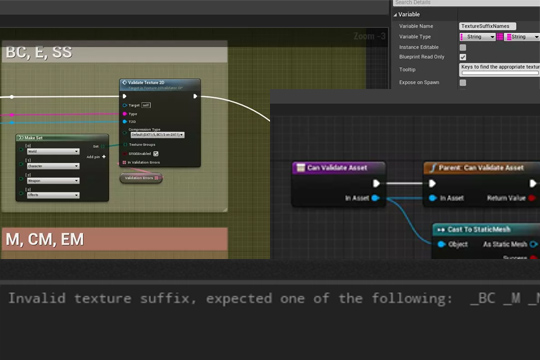The height and width of the screenshot is (360, 540).
Task: Select the Make Set node title
Action: (33, 138)
